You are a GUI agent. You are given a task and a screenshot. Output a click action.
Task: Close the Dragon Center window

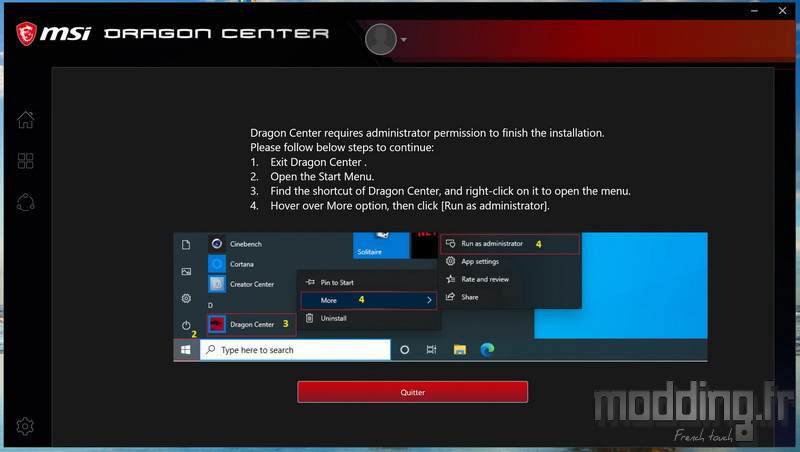[x=782, y=11]
